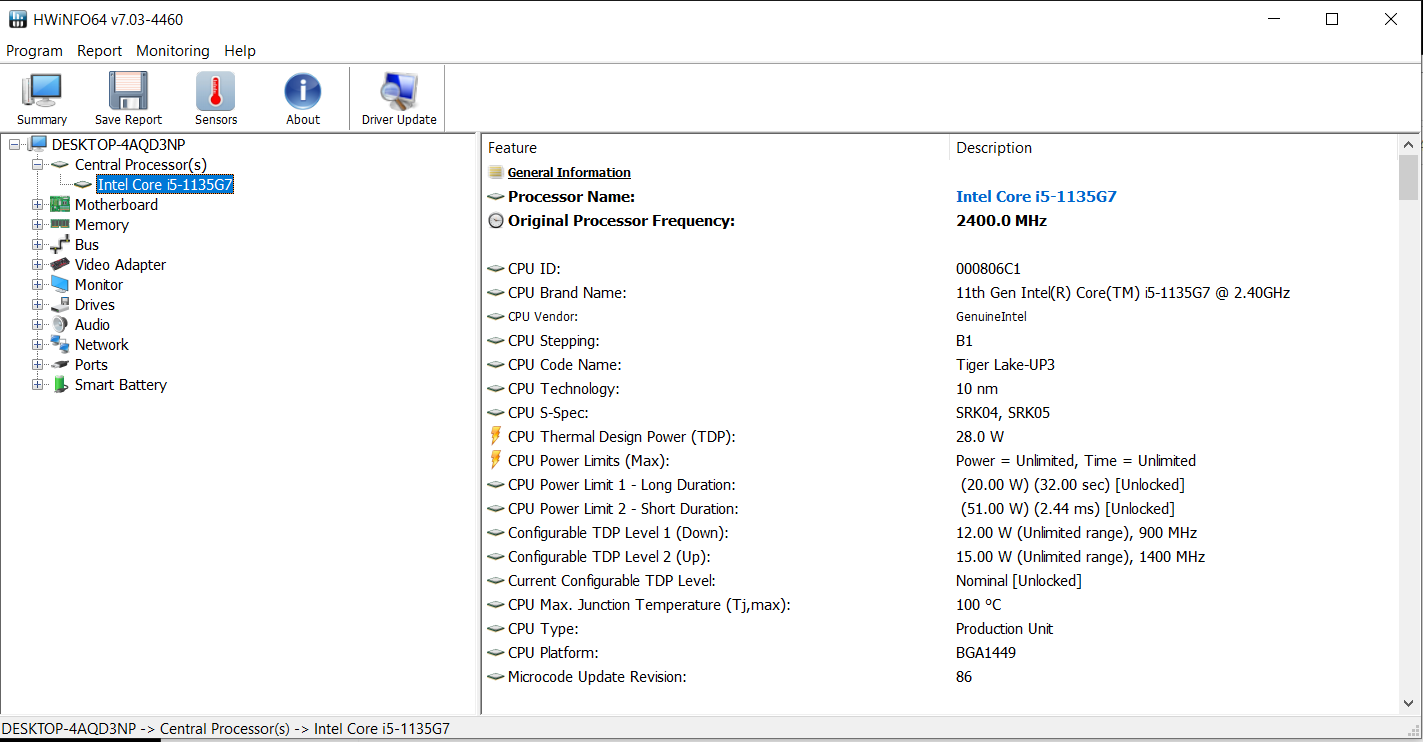Open the Program menu
Viewport: 1423px width, 742px height.
(34, 51)
